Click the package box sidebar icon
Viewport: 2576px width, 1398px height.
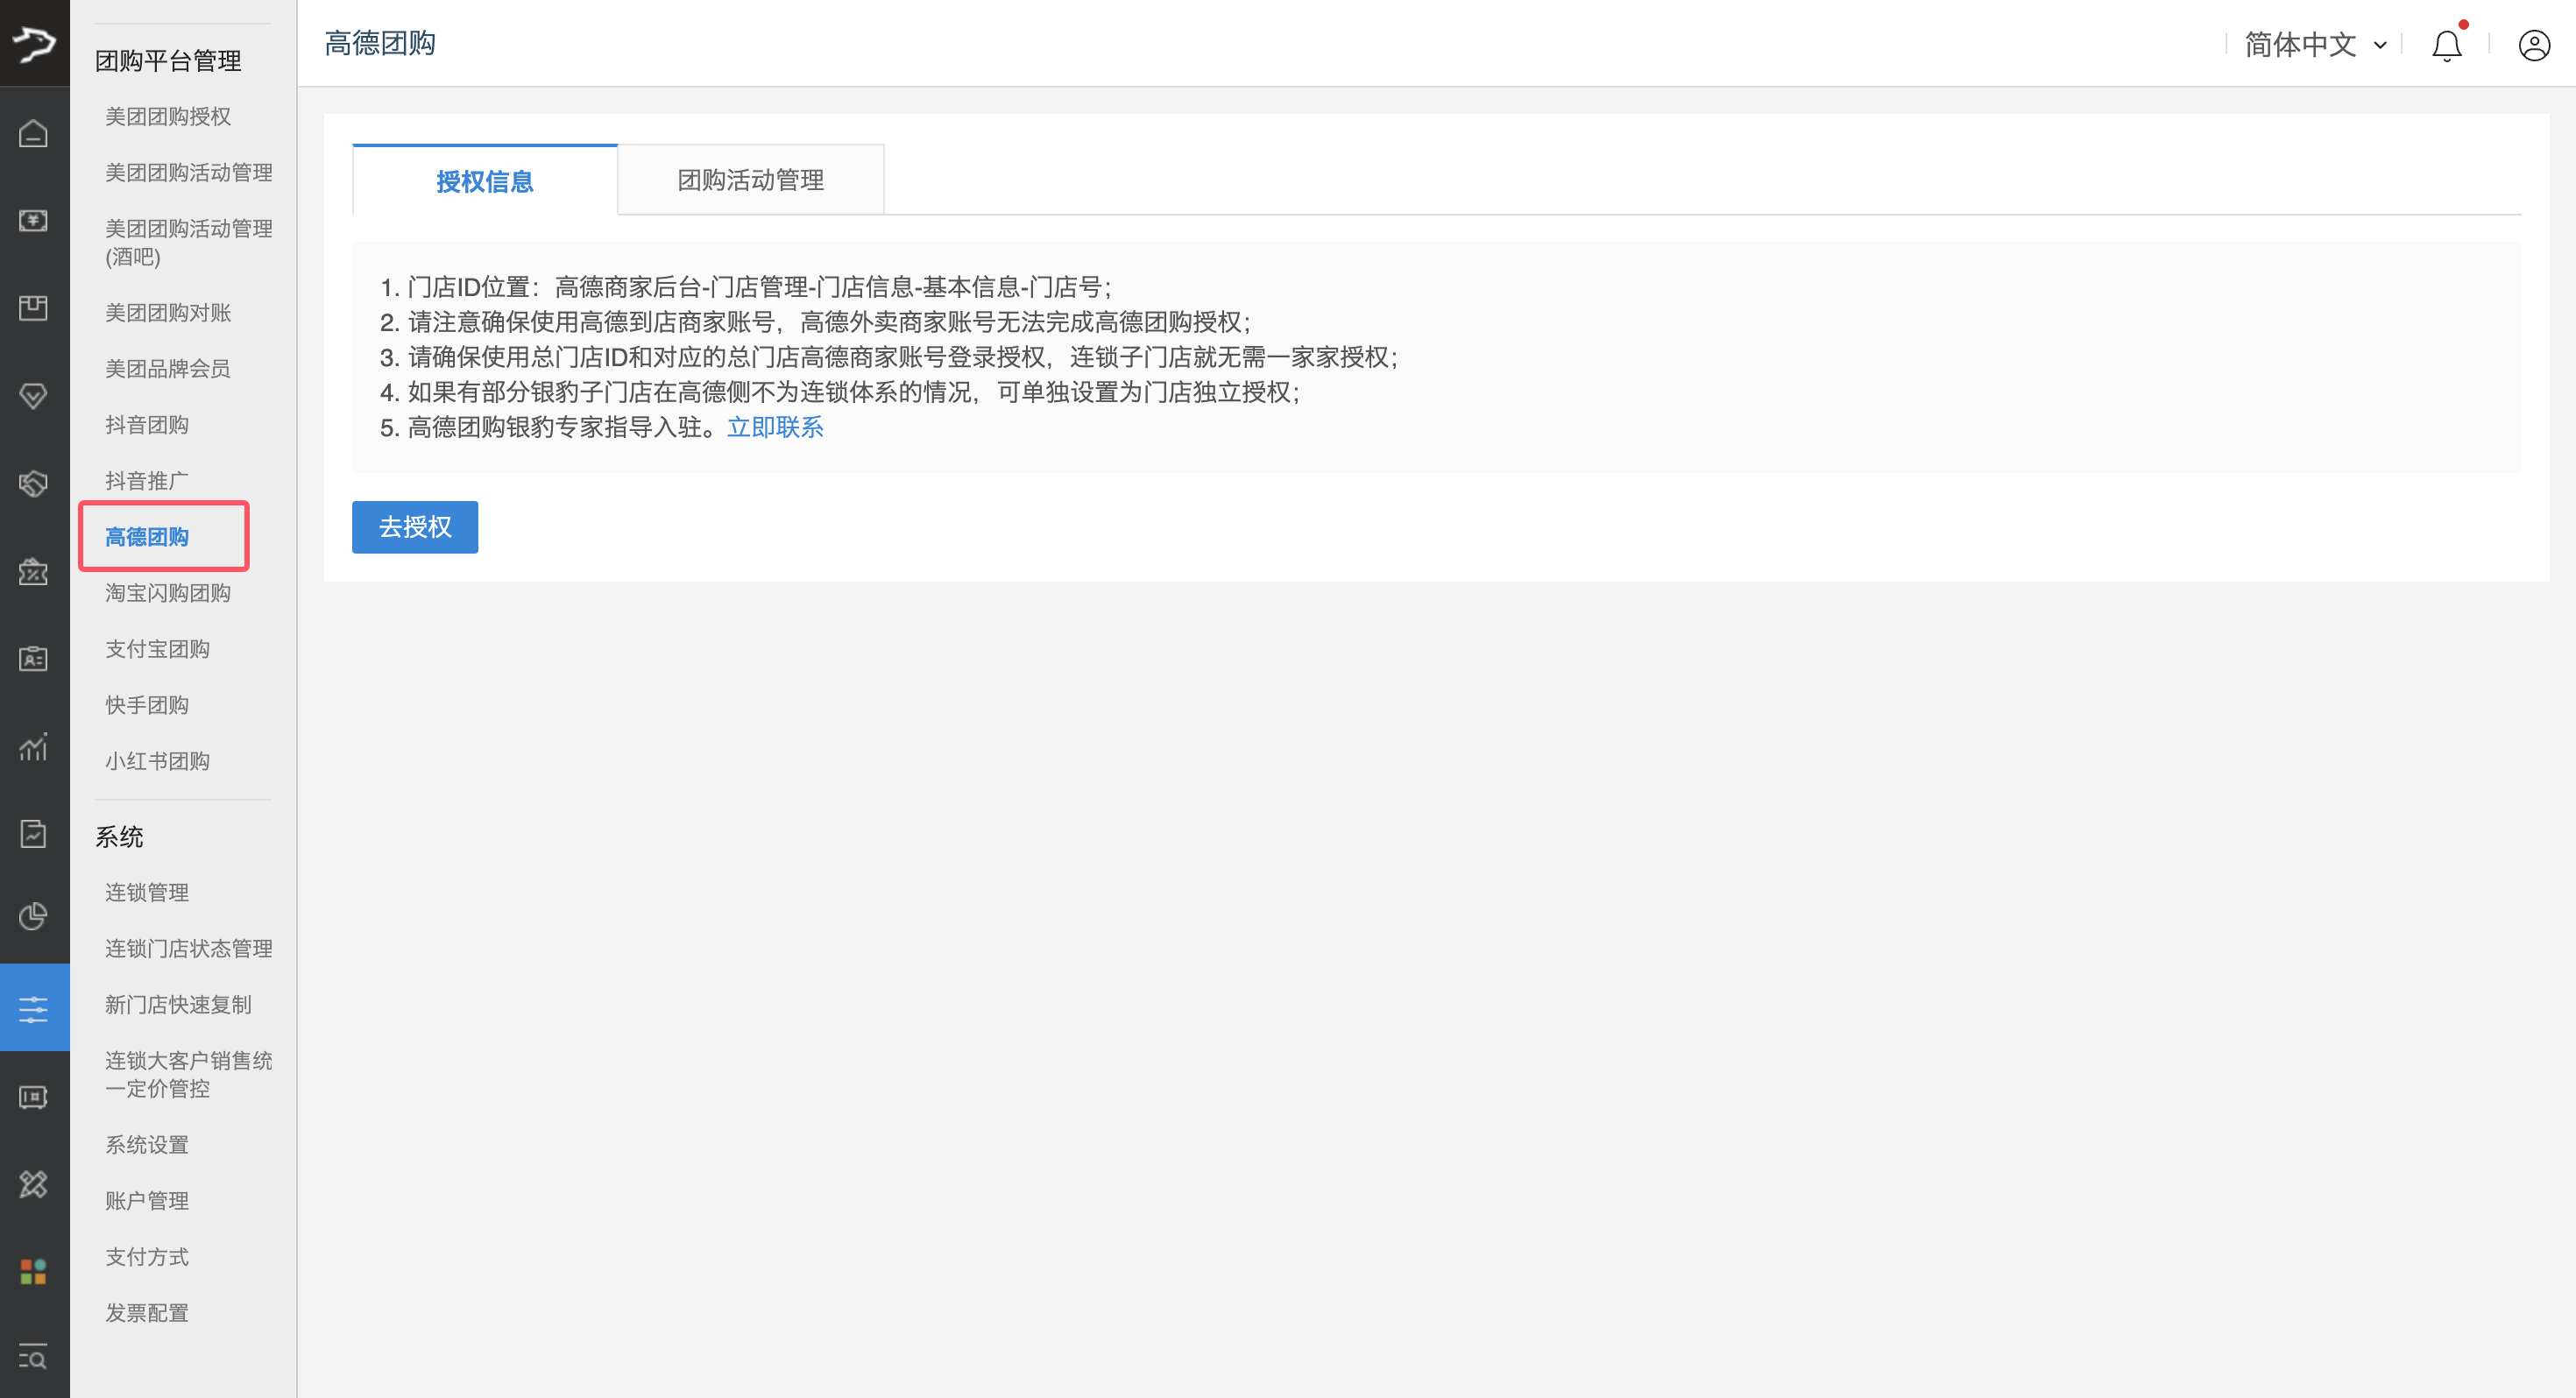point(33,307)
